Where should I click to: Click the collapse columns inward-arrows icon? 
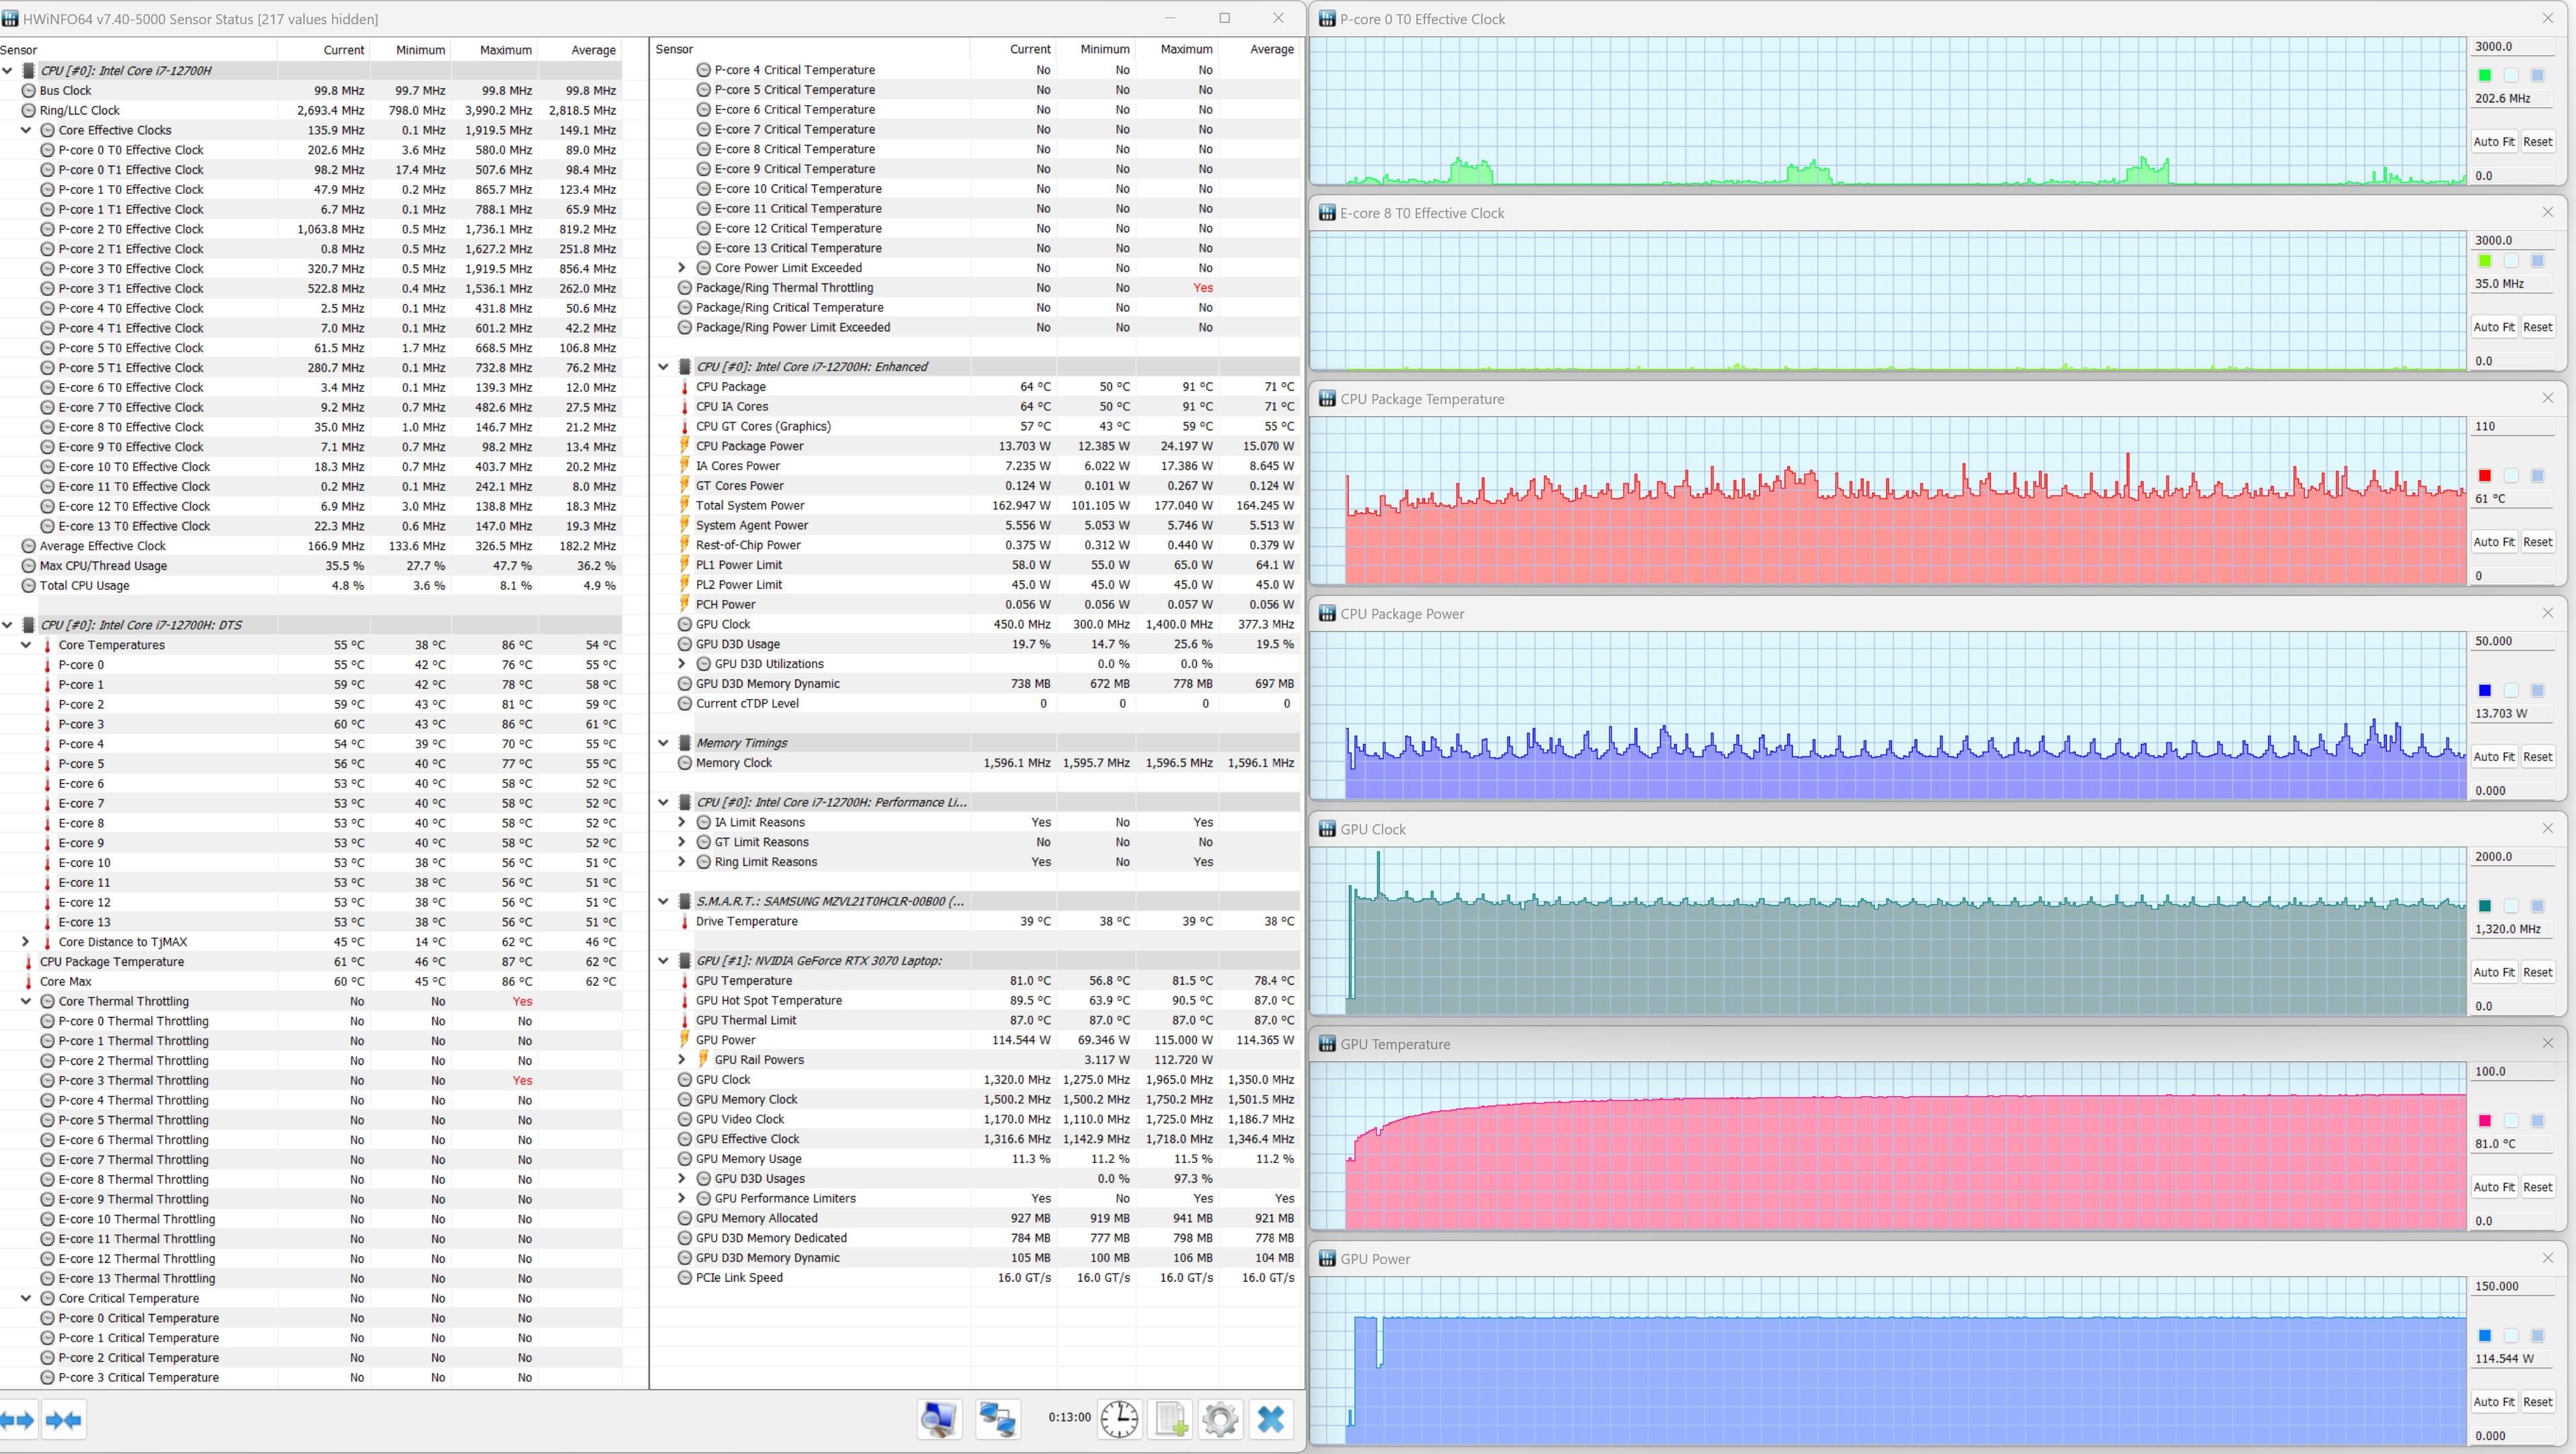pyautogui.click(x=63, y=1419)
